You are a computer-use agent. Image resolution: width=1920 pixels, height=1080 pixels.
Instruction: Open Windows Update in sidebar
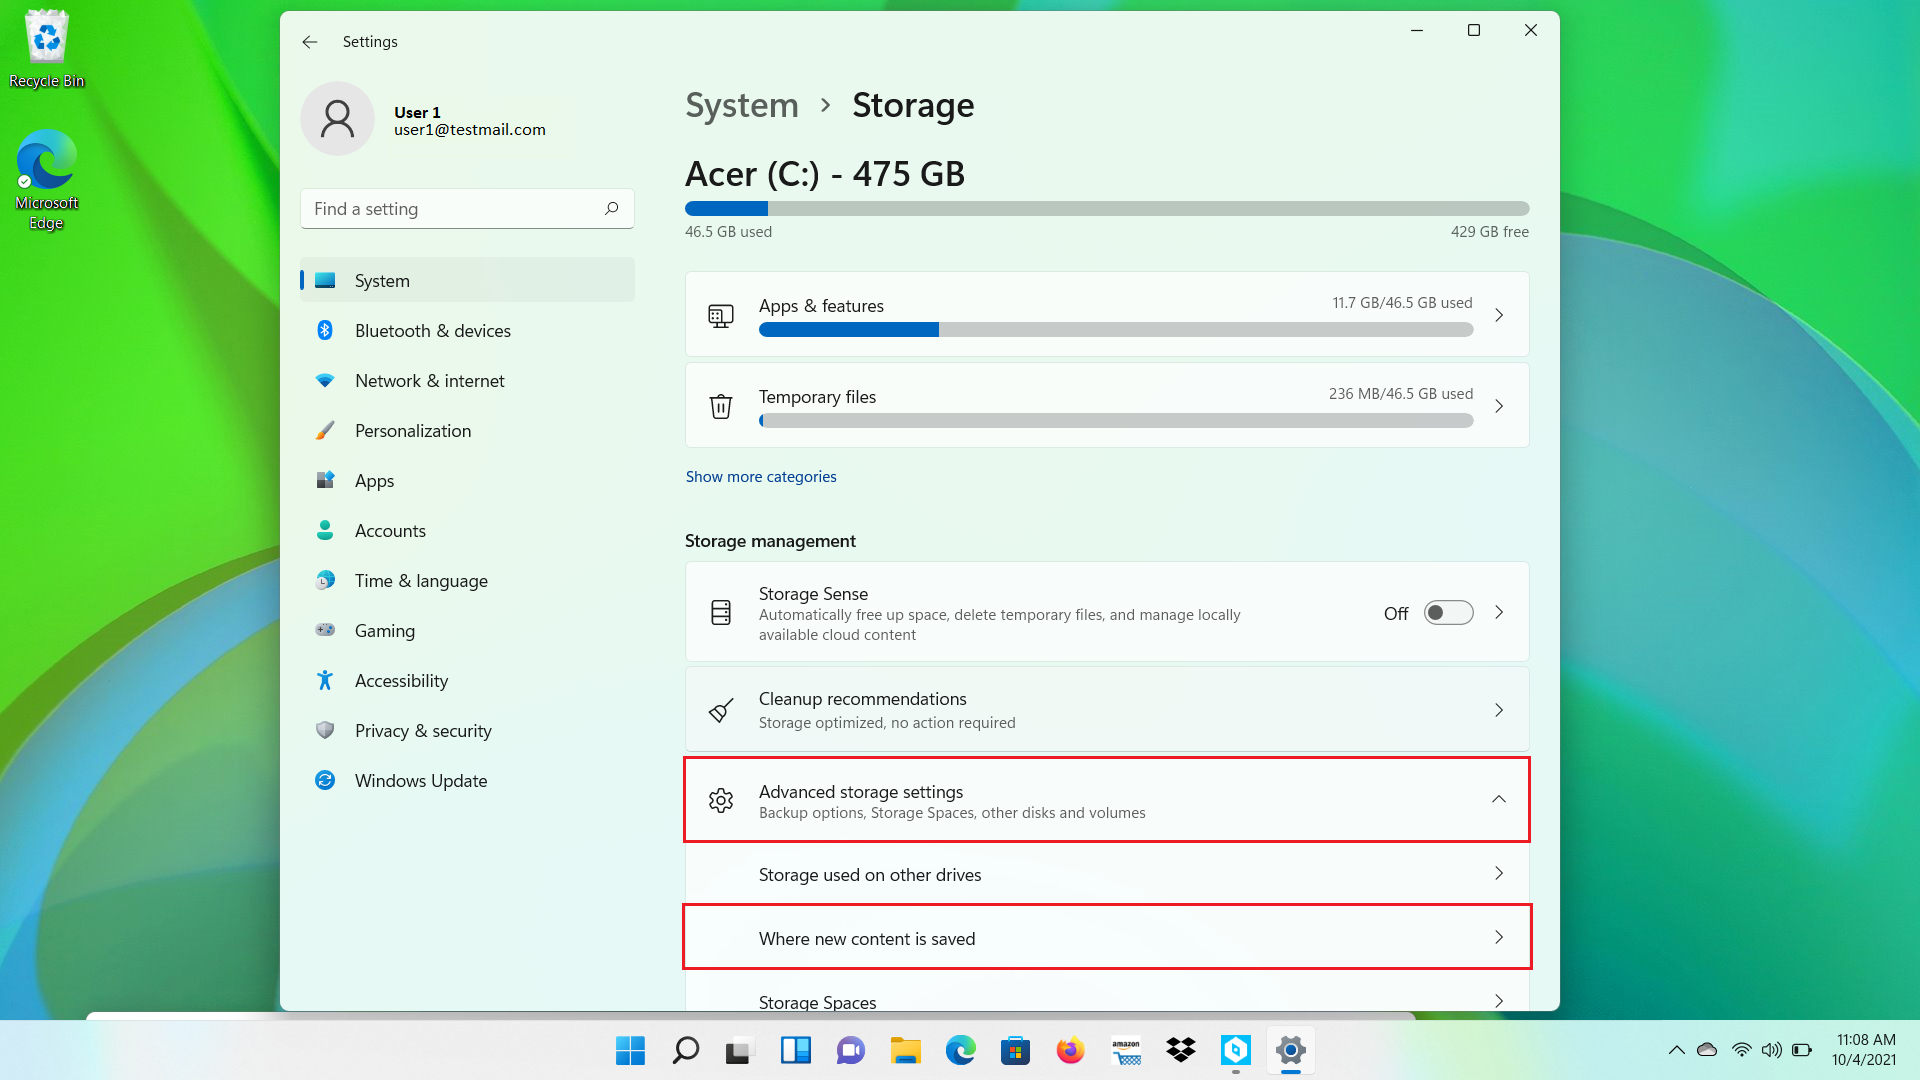(420, 781)
